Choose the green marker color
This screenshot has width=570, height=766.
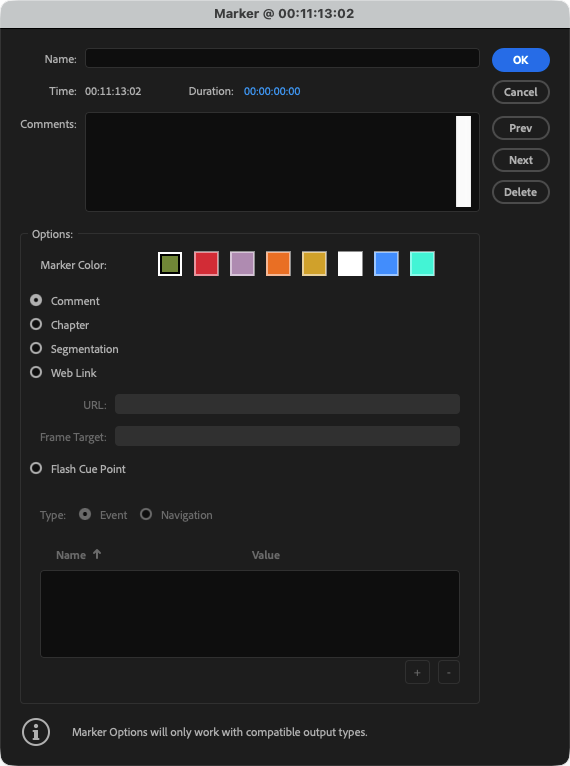(x=170, y=264)
